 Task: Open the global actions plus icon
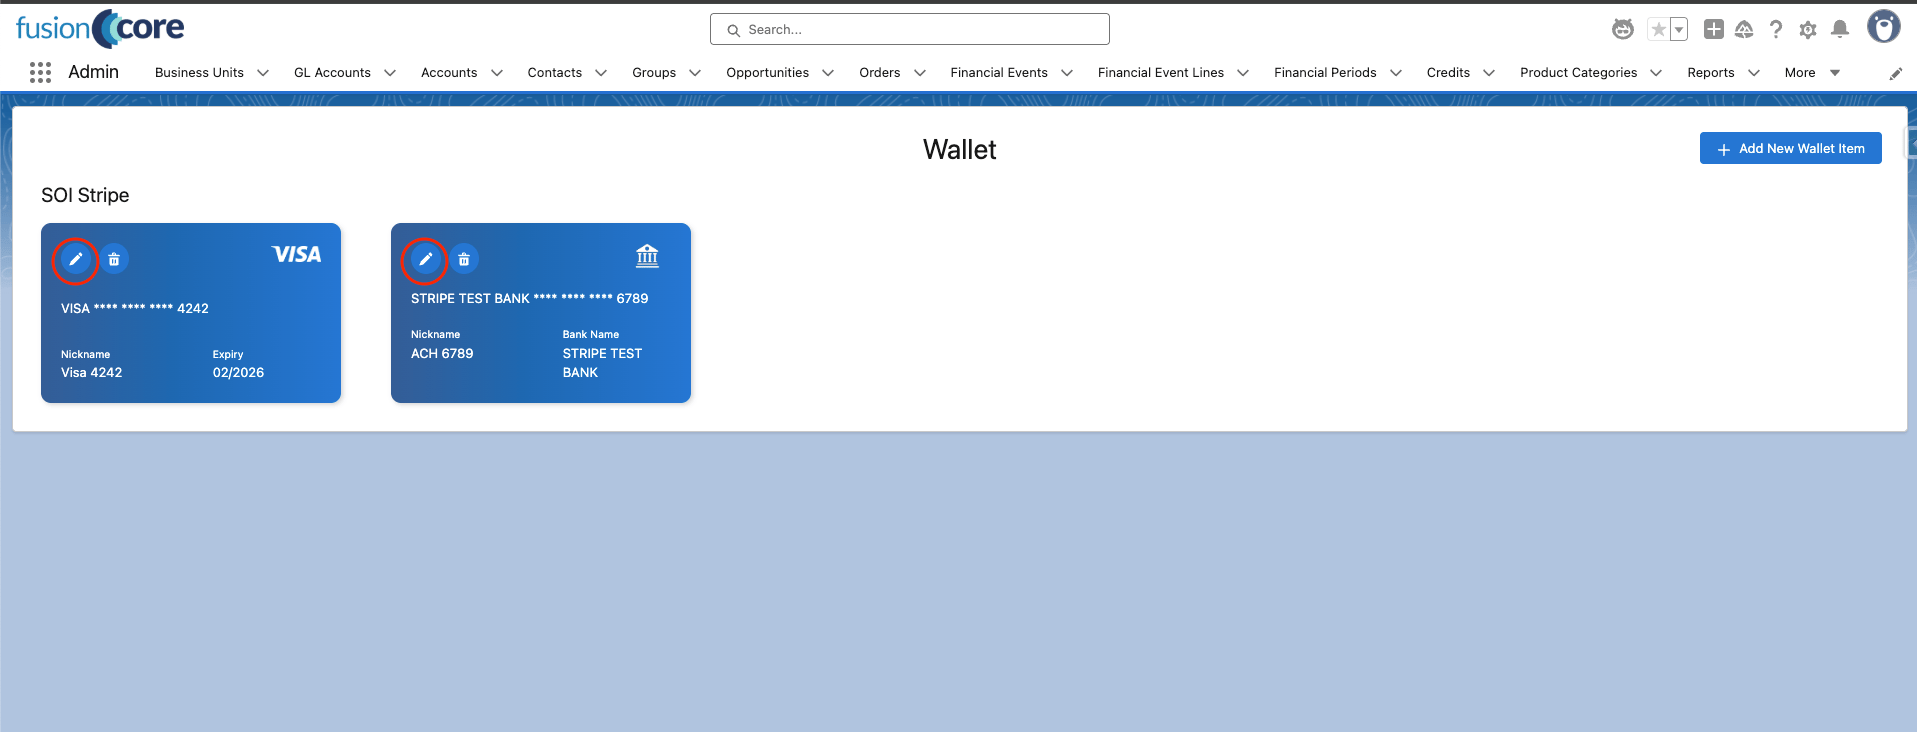pyautogui.click(x=1714, y=29)
